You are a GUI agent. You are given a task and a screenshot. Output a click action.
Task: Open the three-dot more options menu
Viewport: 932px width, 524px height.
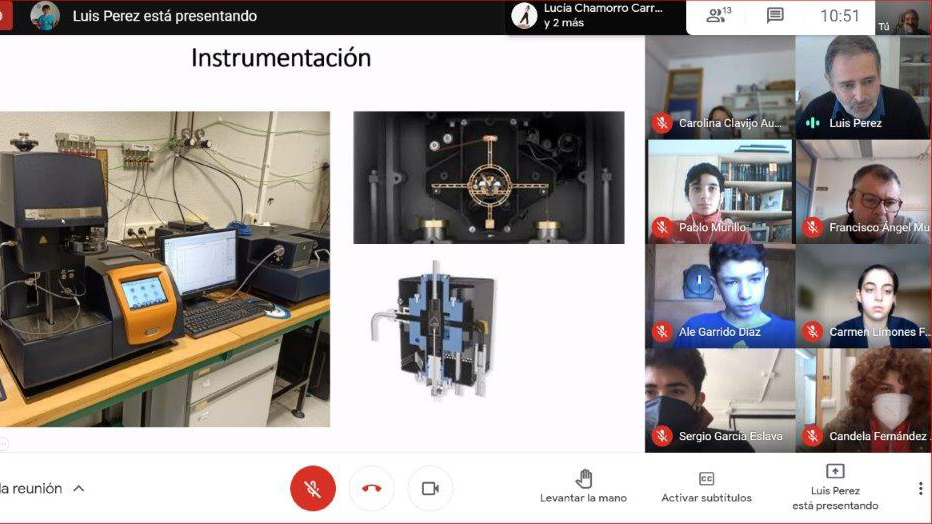click(x=920, y=488)
